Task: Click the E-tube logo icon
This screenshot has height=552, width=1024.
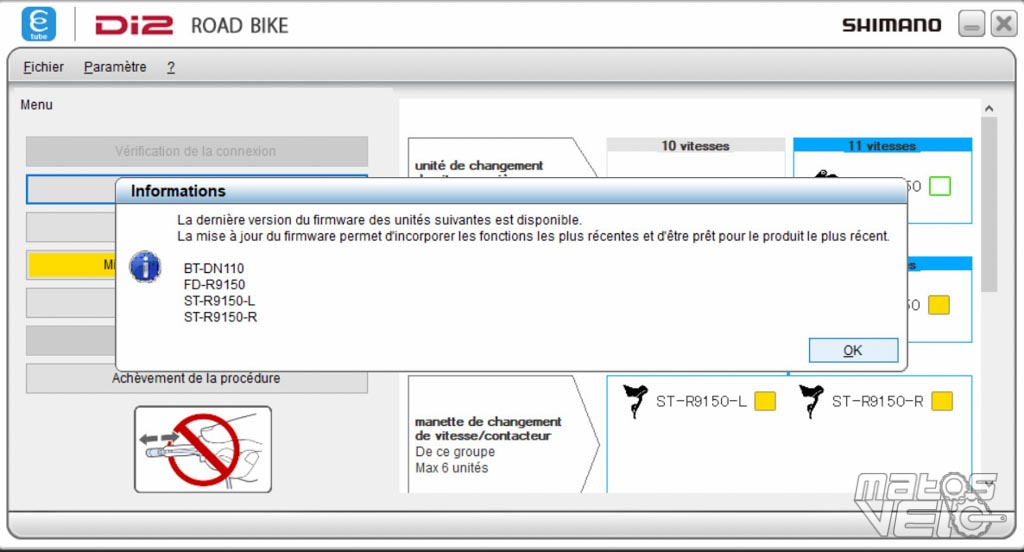Action: [x=39, y=24]
